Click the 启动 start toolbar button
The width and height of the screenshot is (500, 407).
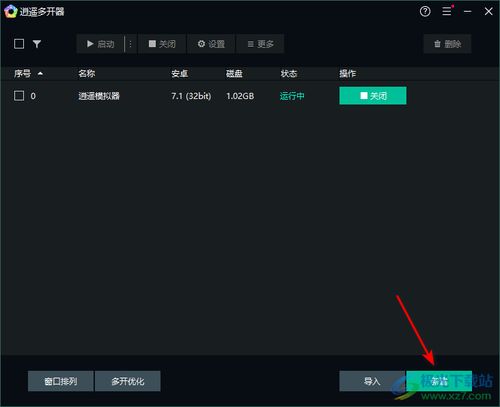[x=100, y=44]
